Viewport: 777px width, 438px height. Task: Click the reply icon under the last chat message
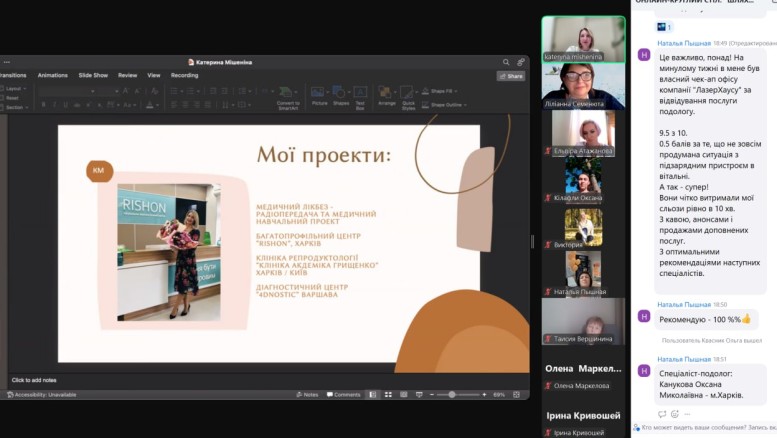(x=662, y=414)
